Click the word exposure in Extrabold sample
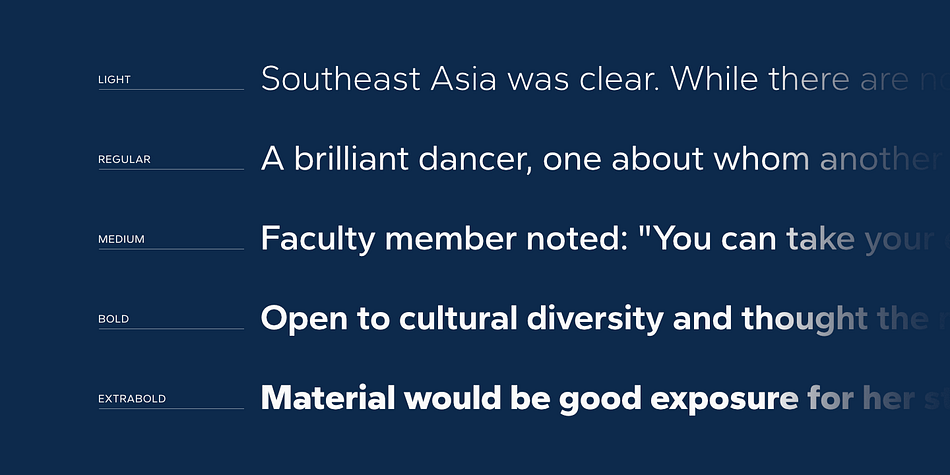The width and height of the screenshot is (950, 475). tap(724, 400)
